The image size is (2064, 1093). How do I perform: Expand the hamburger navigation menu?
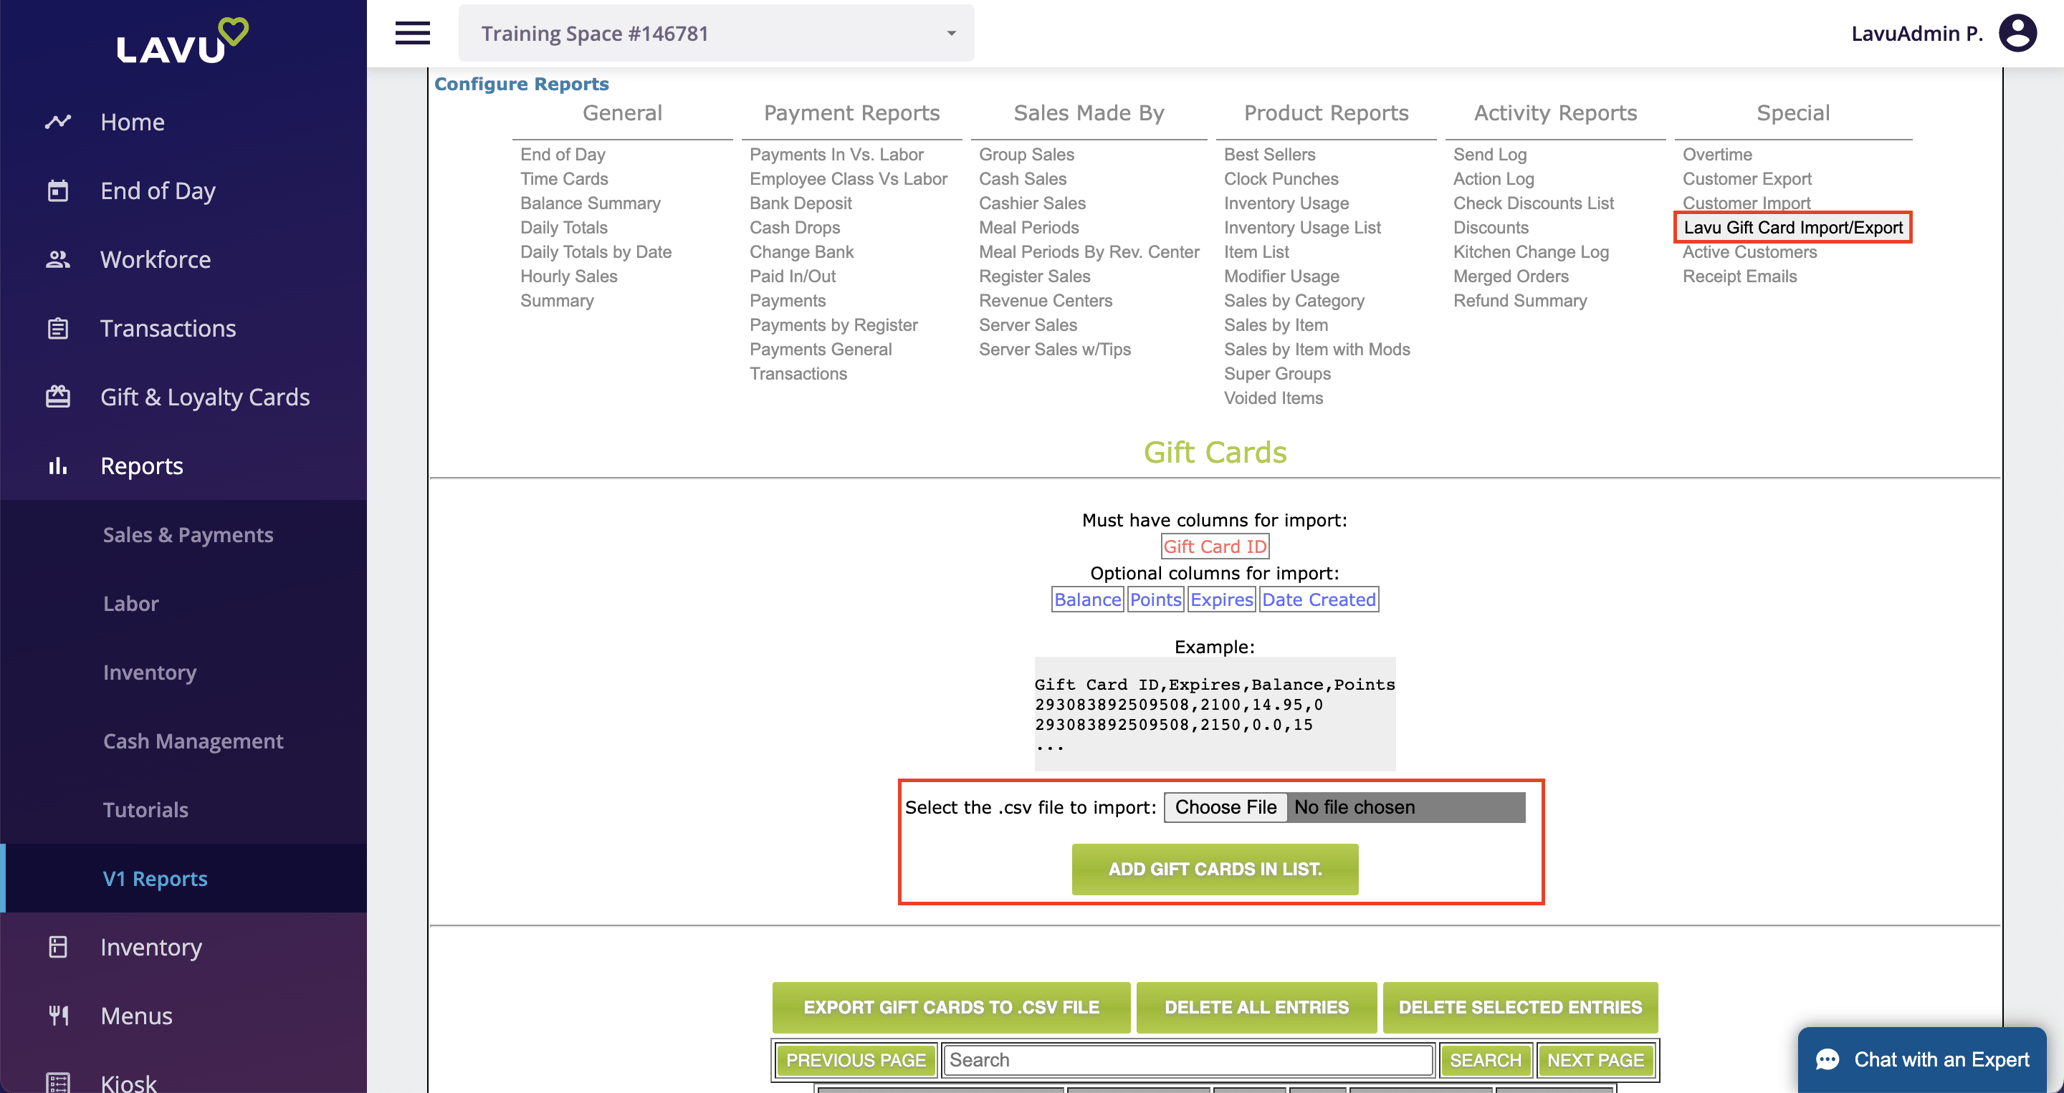coord(412,32)
